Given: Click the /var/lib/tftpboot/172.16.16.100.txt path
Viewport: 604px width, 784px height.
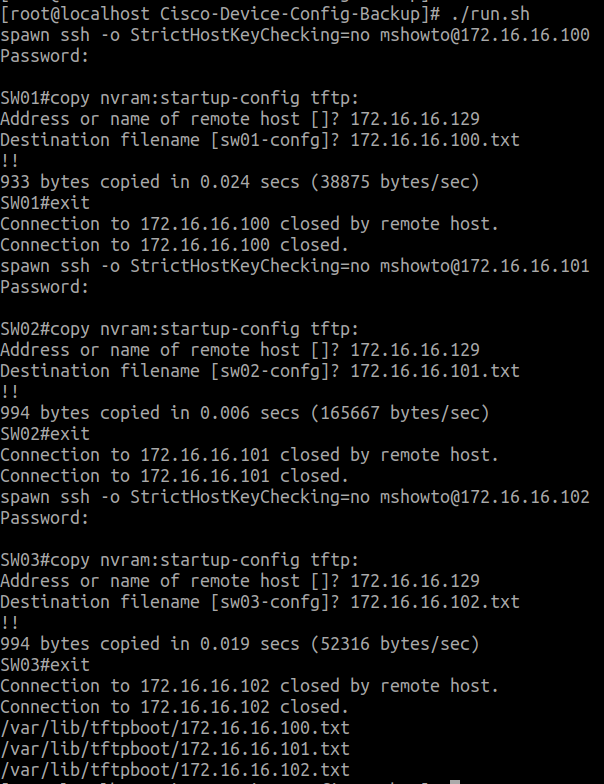Looking at the screenshot, I should 175,728.
